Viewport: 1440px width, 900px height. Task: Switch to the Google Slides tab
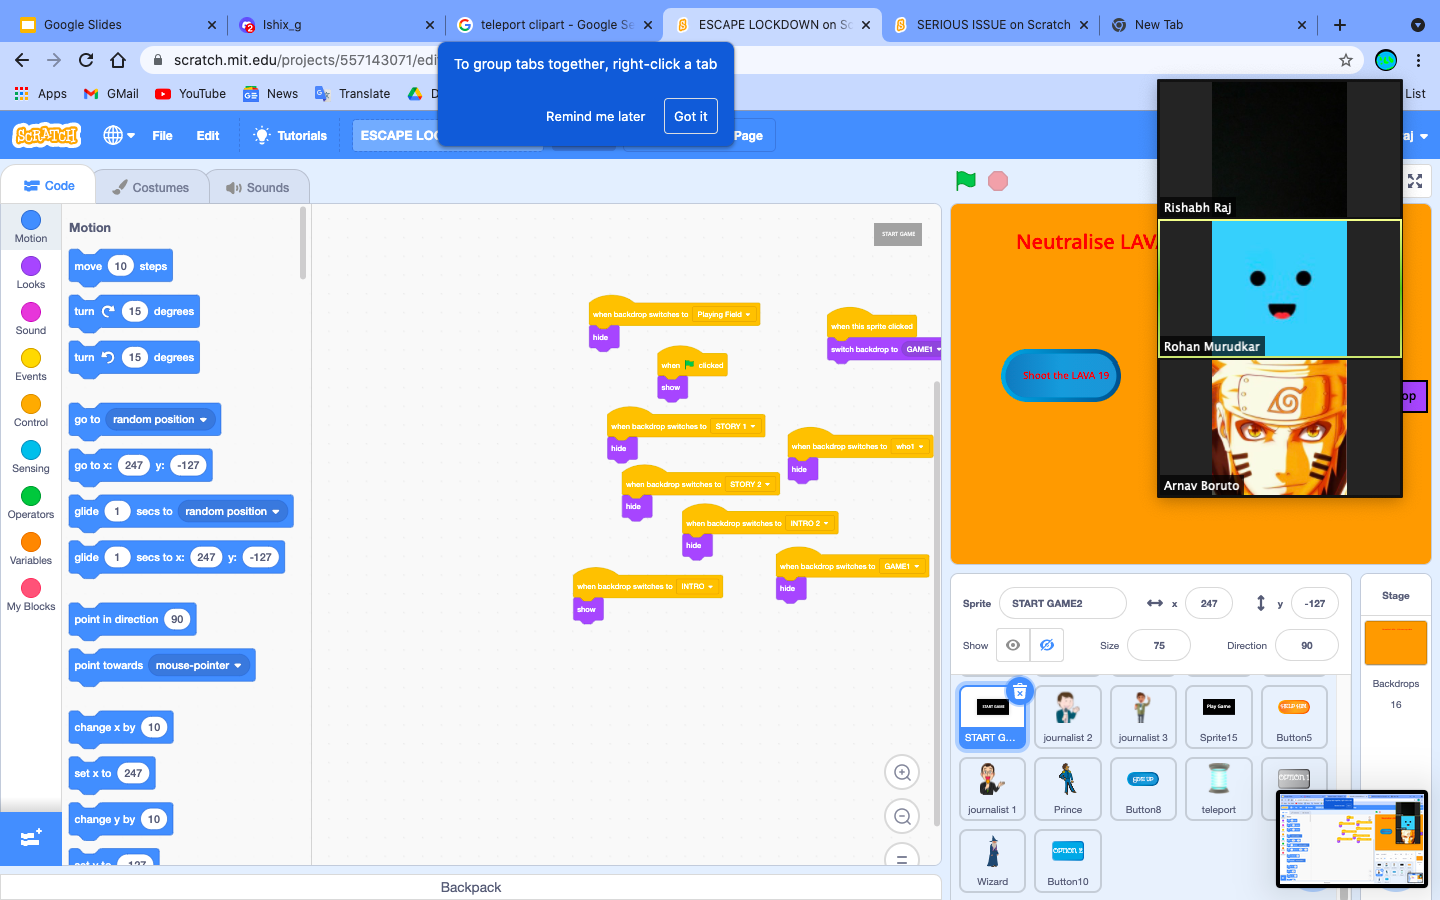[118, 25]
